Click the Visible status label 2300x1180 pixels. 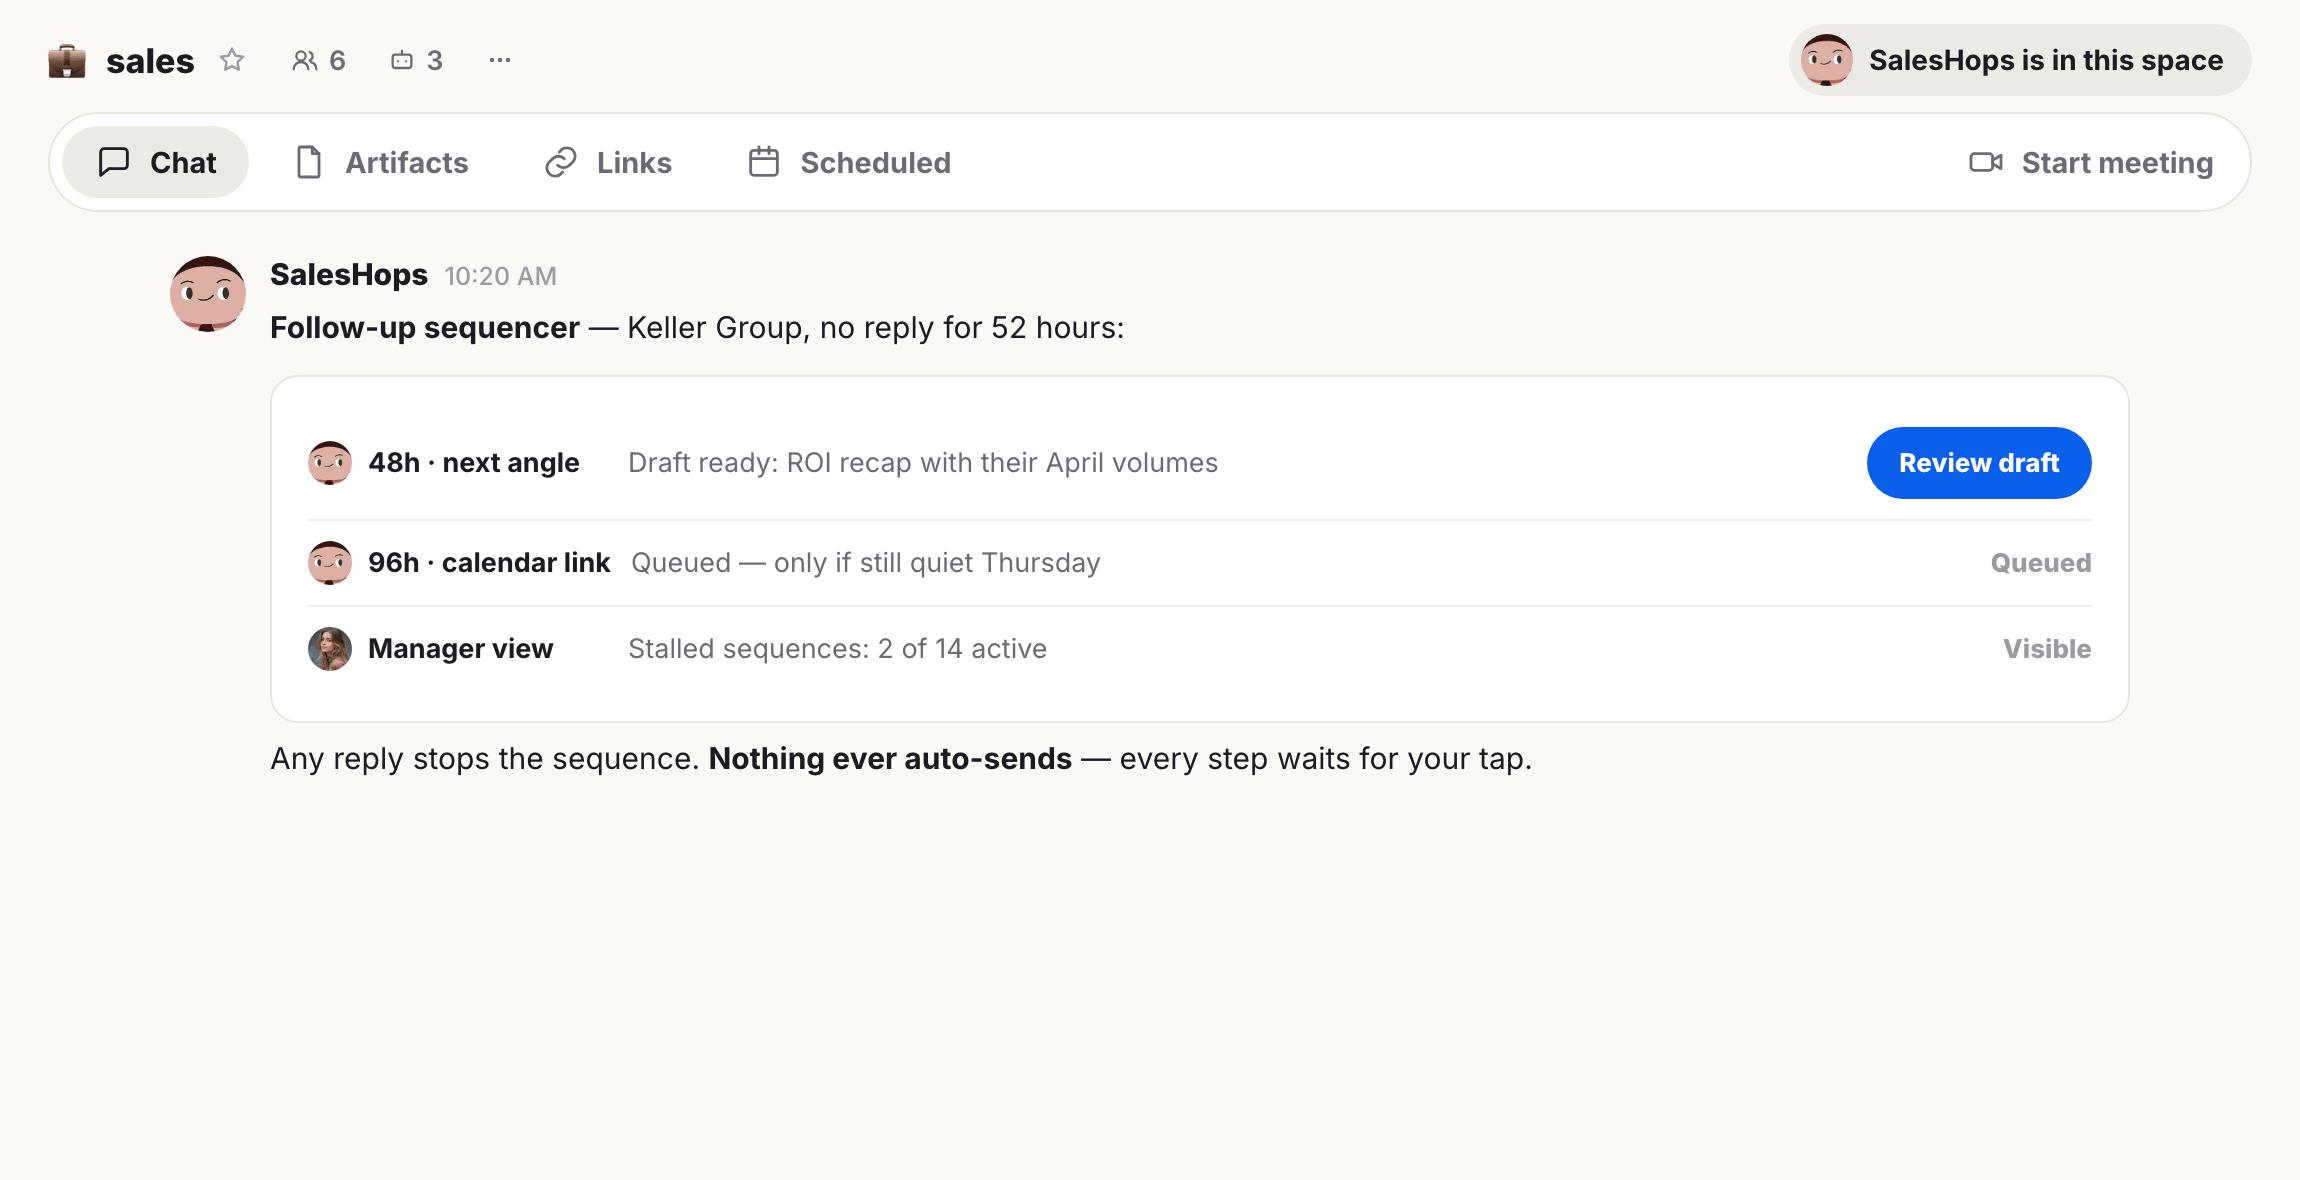[2047, 649]
